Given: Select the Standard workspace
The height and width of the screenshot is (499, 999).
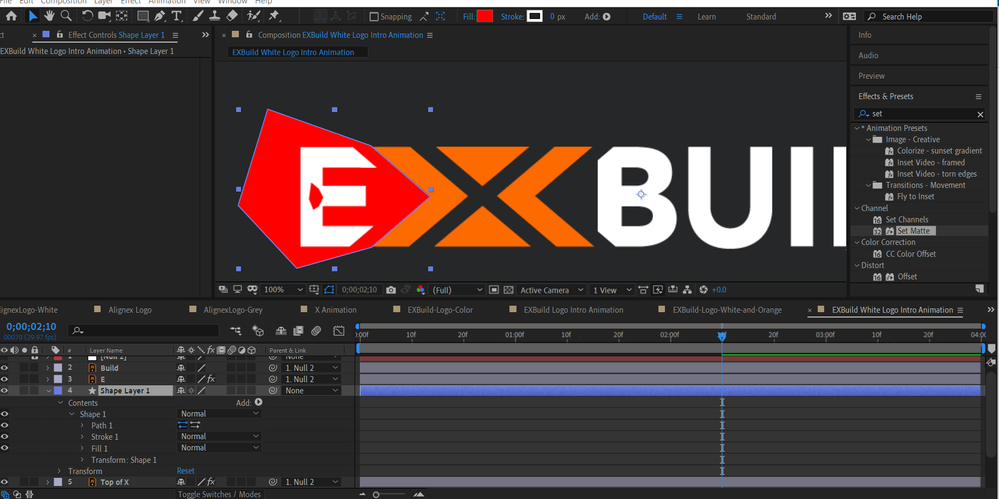Looking at the screenshot, I should coord(761,17).
